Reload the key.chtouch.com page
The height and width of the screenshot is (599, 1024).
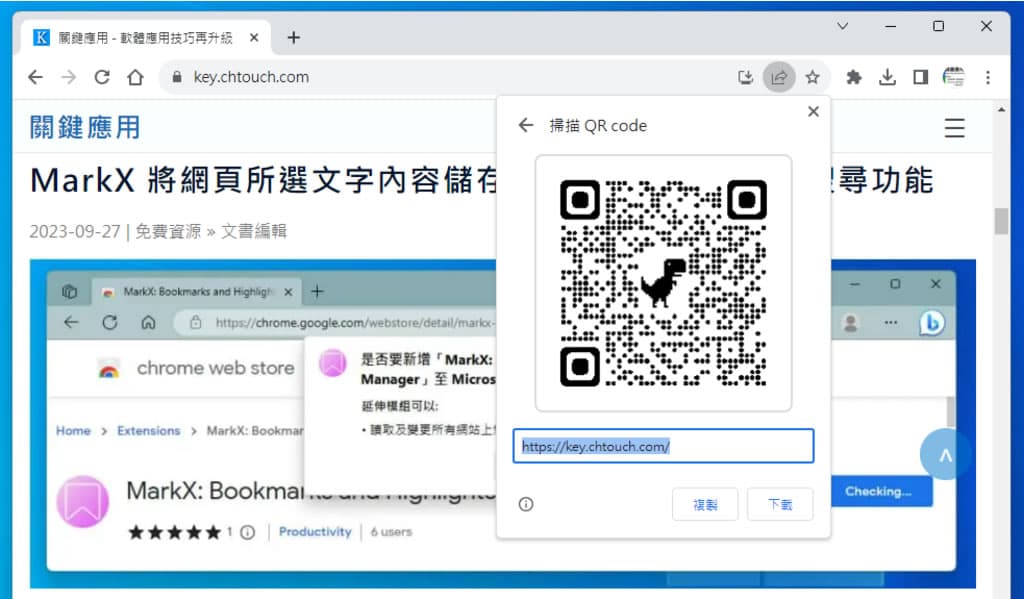click(x=102, y=77)
